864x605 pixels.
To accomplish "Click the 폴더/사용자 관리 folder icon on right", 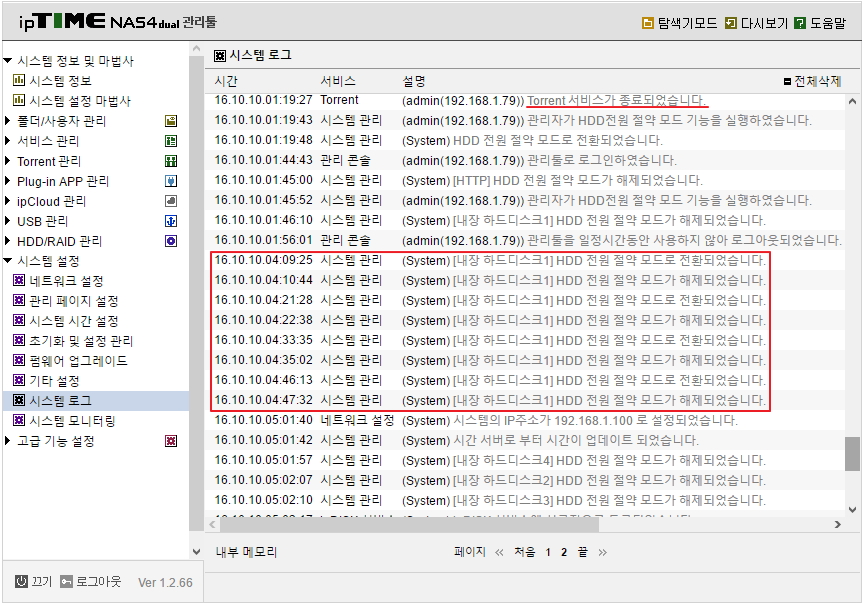I will pyautogui.click(x=171, y=121).
